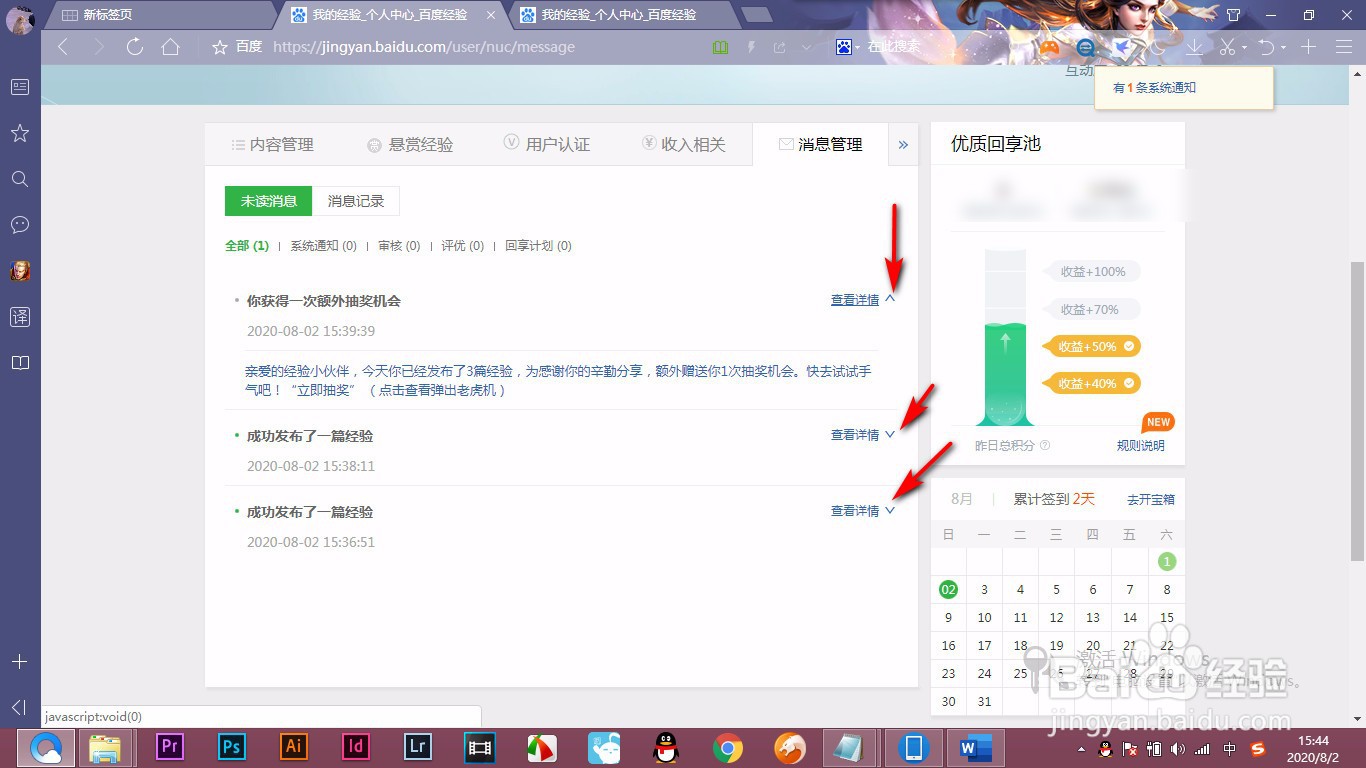Open the 规则说明 link
The image size is (1366, 768).
click(x=1140, y=446)
